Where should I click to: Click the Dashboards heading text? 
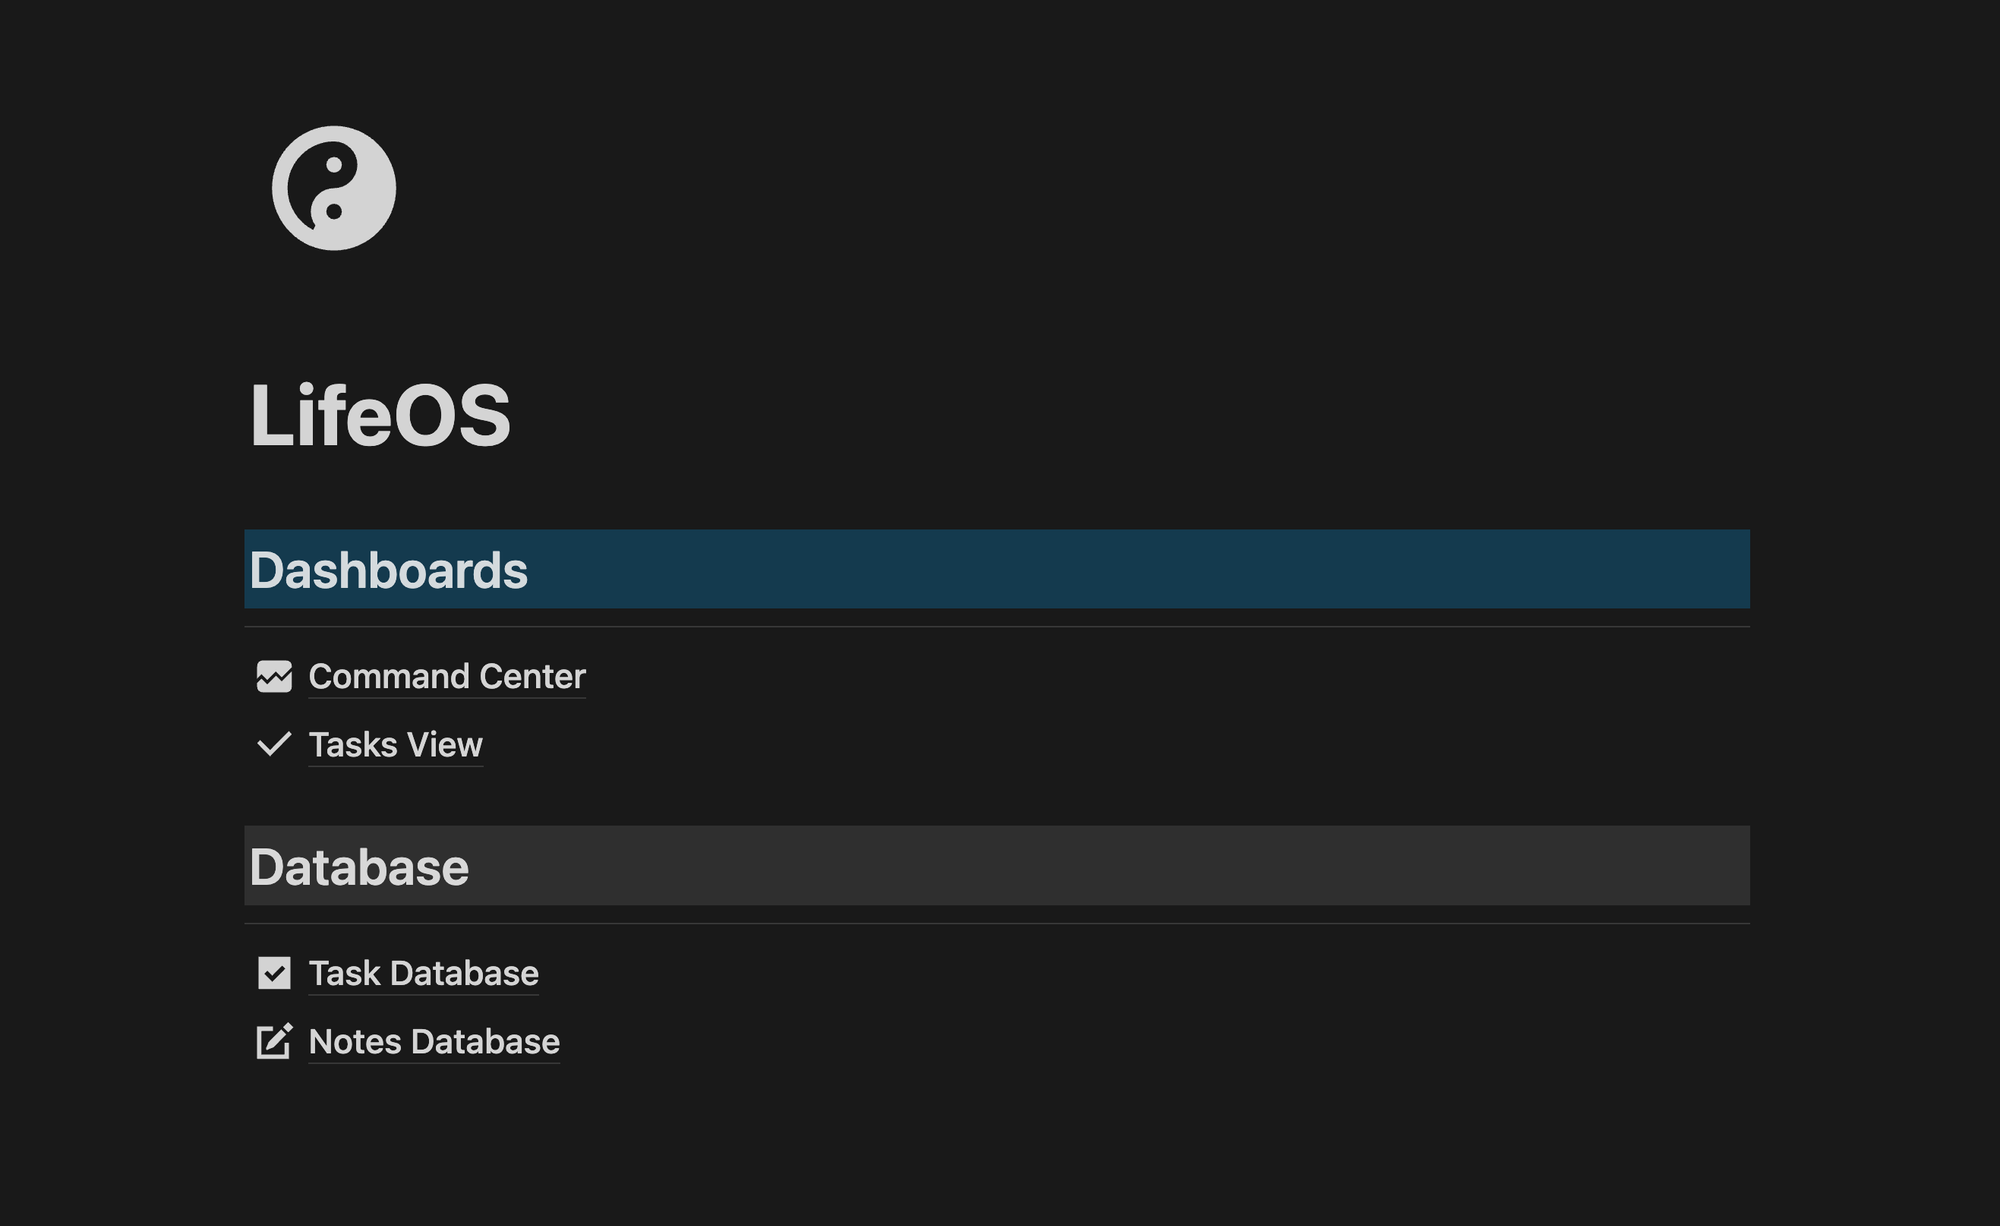click(x=388, y=570)
